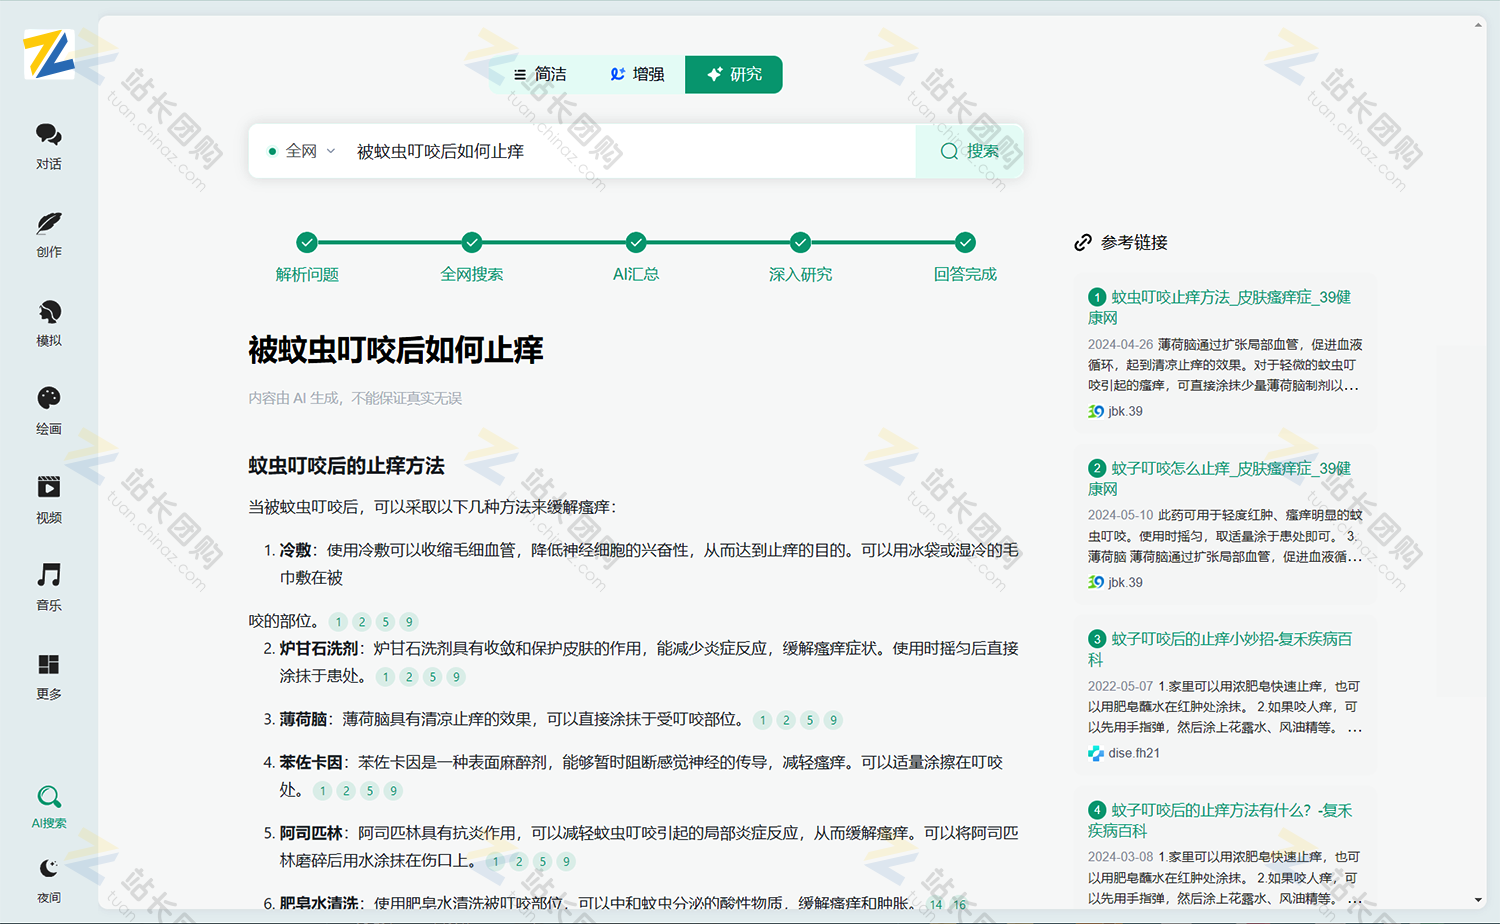Open reference 蚊子叮咬后的止痒小妙招
The image size is (1500, 924).
[1220, 649]
